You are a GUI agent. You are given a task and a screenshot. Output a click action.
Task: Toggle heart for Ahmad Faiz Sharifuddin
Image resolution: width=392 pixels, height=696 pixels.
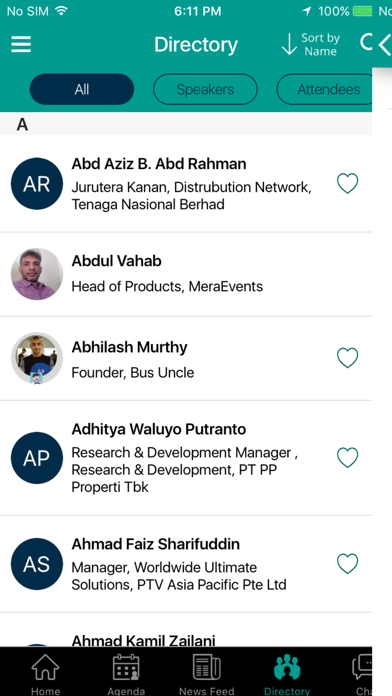coord(347,563)
